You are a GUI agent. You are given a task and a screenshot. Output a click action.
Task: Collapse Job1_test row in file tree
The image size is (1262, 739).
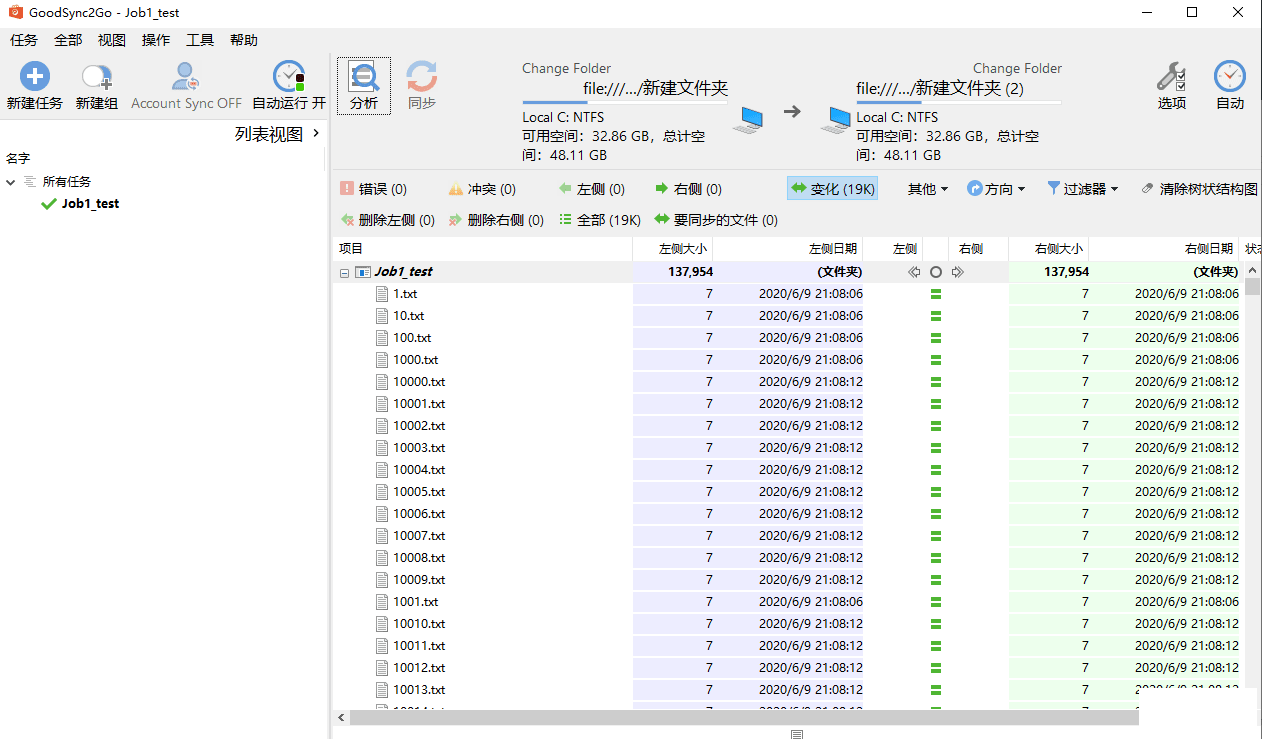click(344, 272)
